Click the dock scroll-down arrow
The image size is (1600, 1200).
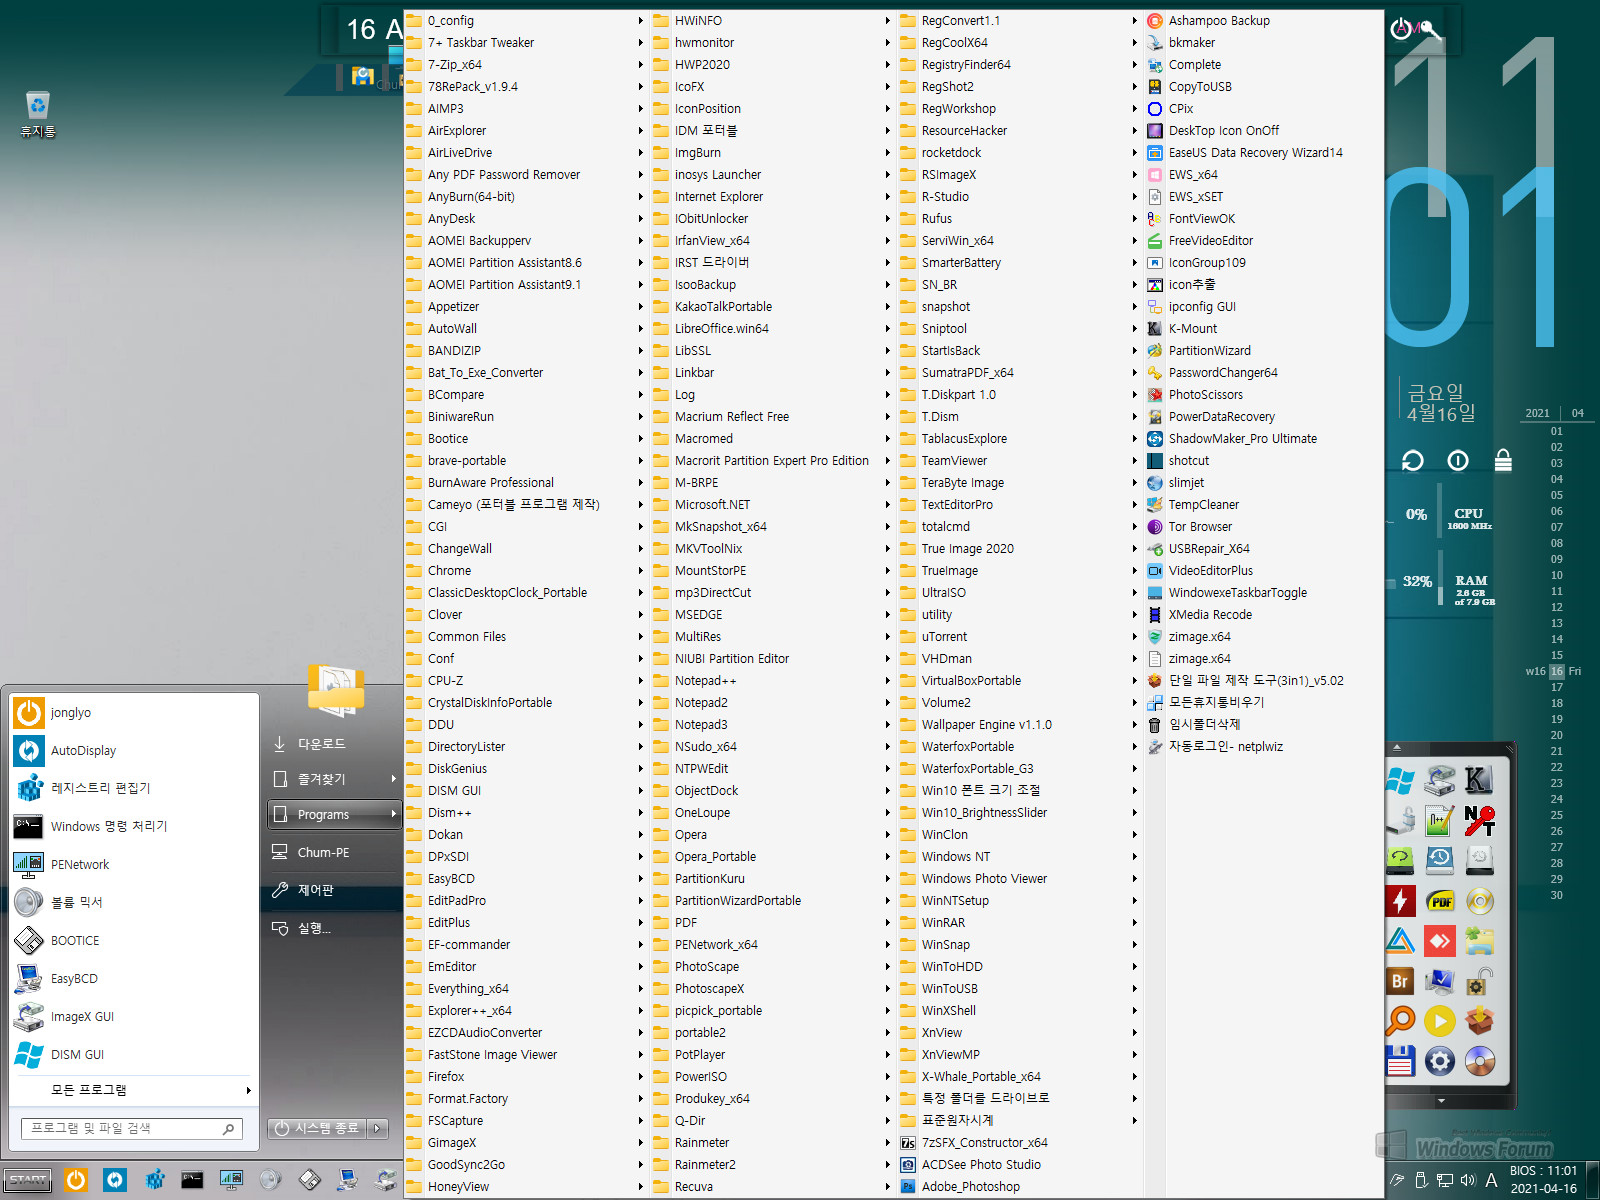click(x=1441, y=1100)
